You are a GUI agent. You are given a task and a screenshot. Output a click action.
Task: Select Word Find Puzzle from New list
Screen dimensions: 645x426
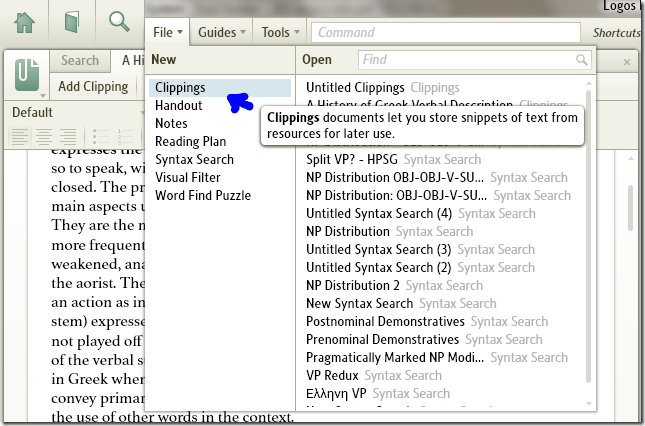coord(202,195)
